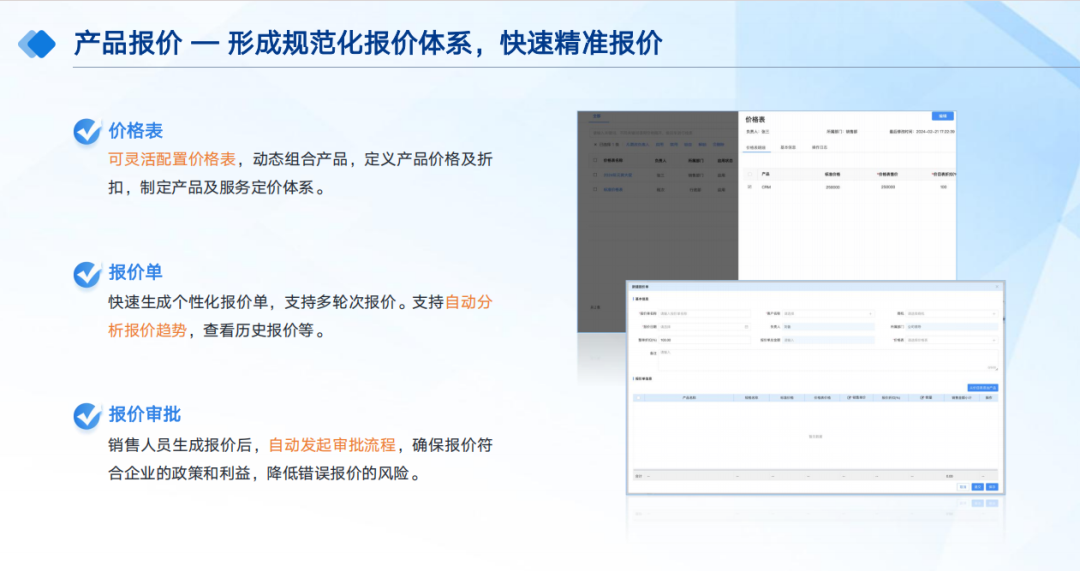Click the edit icon in 数量 column header

tap(921, 397)
